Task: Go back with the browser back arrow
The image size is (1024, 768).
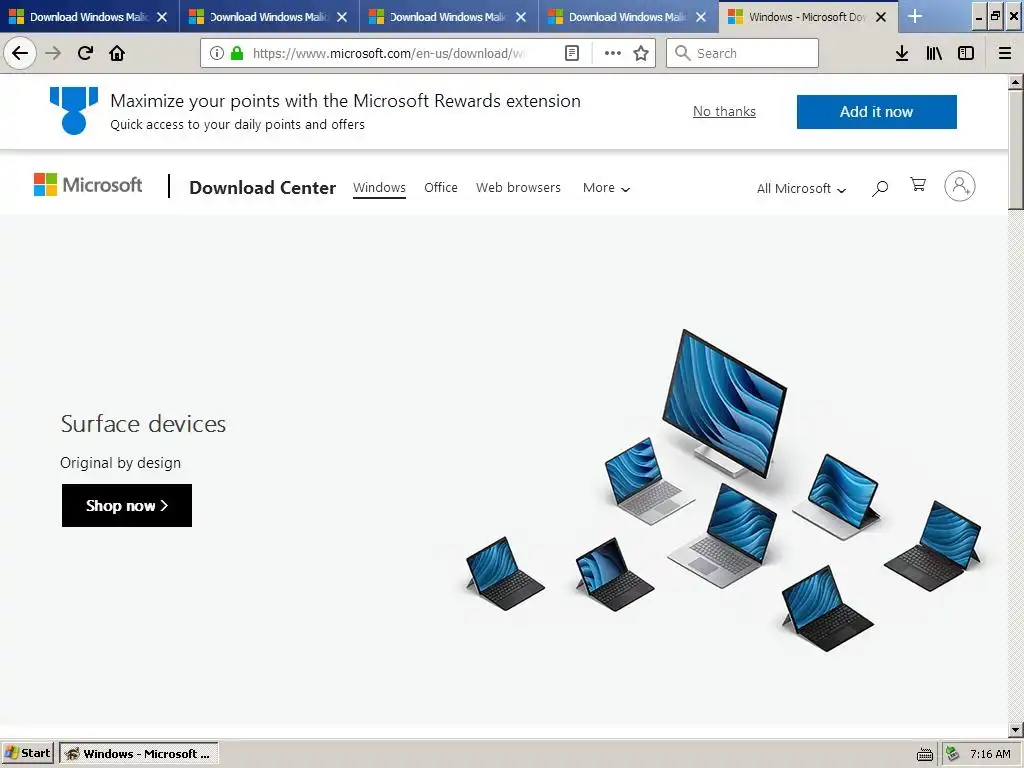Action: pyautogui.click(x=20, y=53)
